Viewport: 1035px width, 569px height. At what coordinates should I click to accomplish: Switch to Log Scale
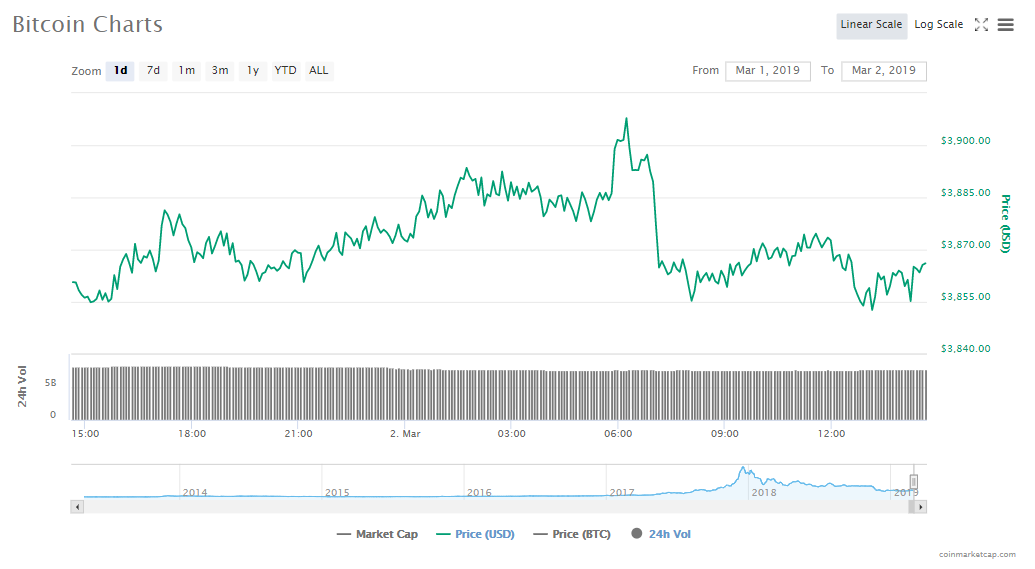coord(938,25)
